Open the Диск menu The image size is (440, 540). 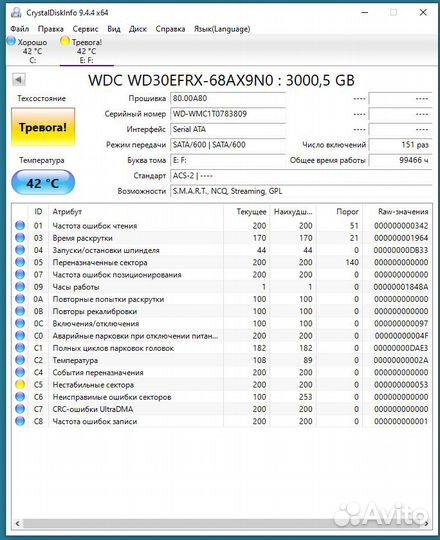click(x=138, y=29)
